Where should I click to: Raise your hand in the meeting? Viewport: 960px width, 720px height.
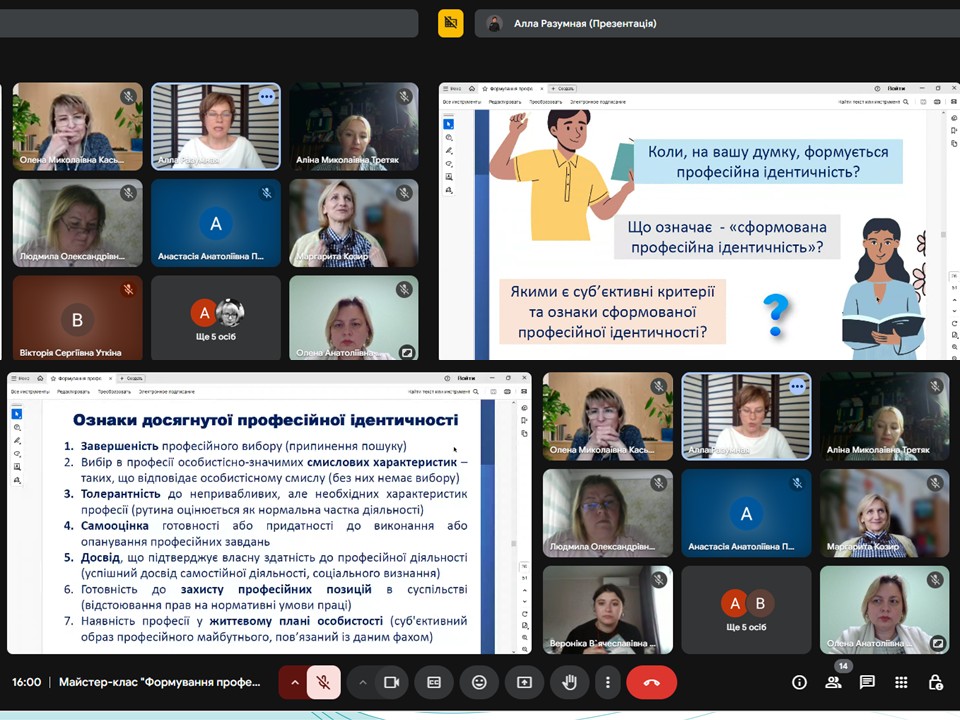569,682
